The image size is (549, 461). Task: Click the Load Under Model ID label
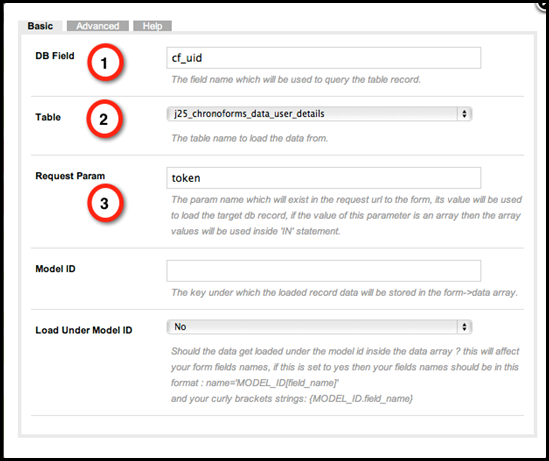[84, 330]
